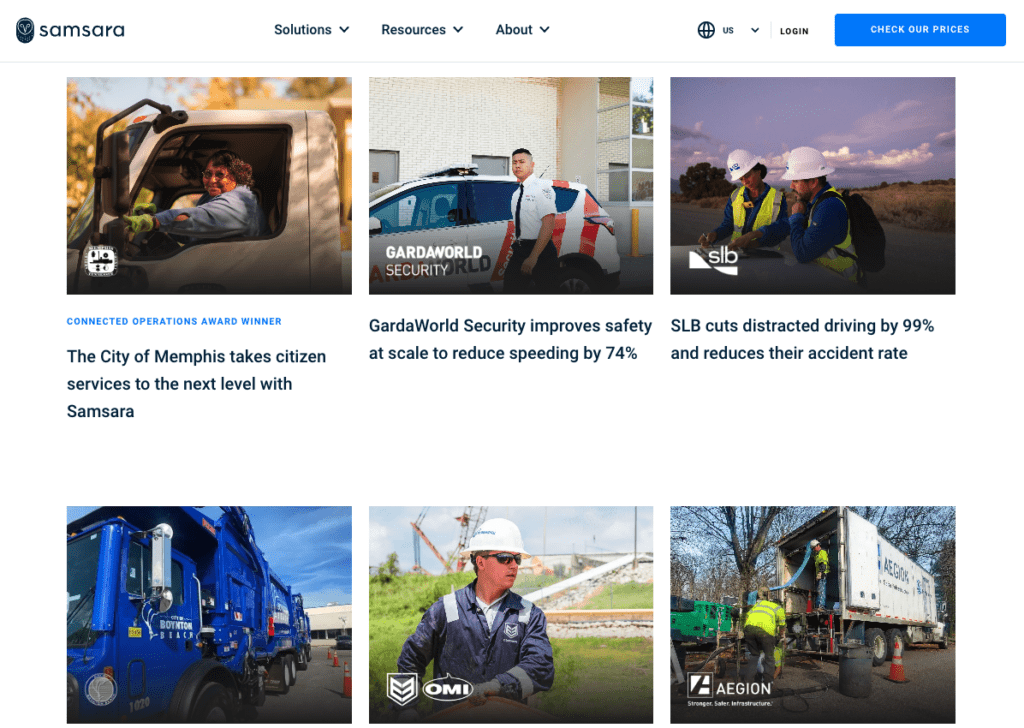
Task: Expand the About chevron arrow
Action: tap(545, 29)
